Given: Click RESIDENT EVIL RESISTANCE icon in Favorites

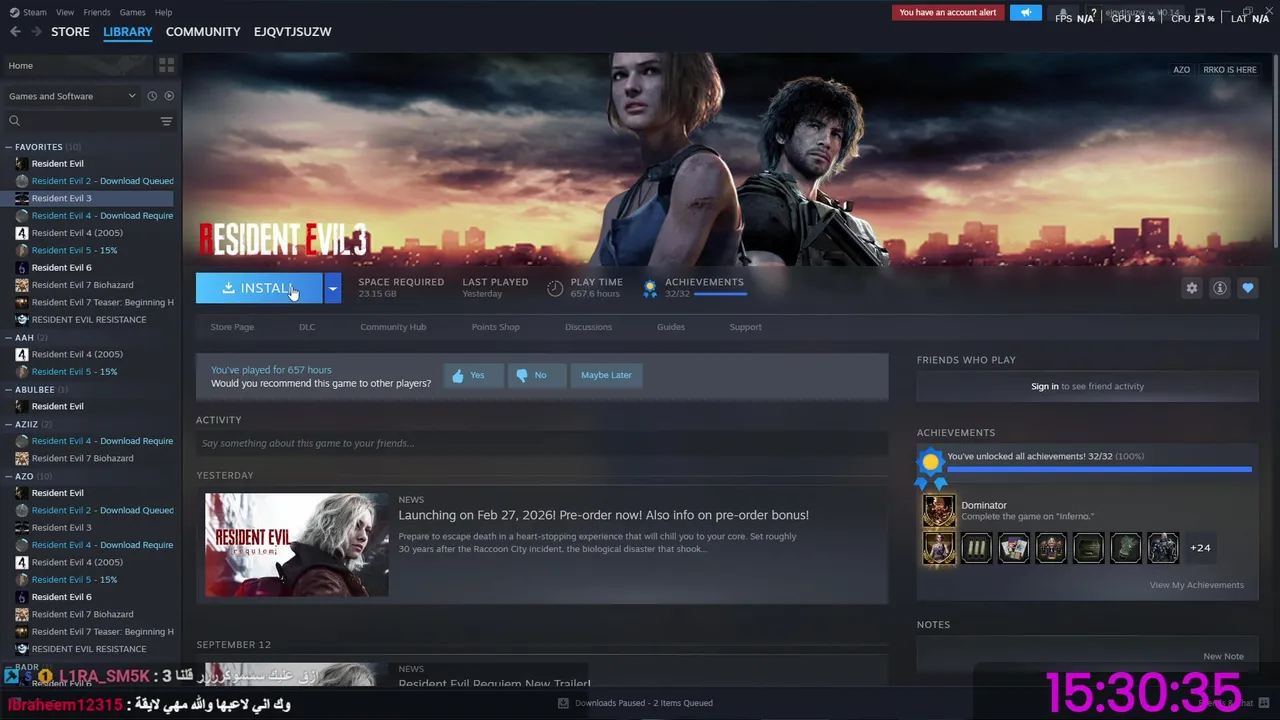Looking at the screenshot, I should click(x=22, y=320).
